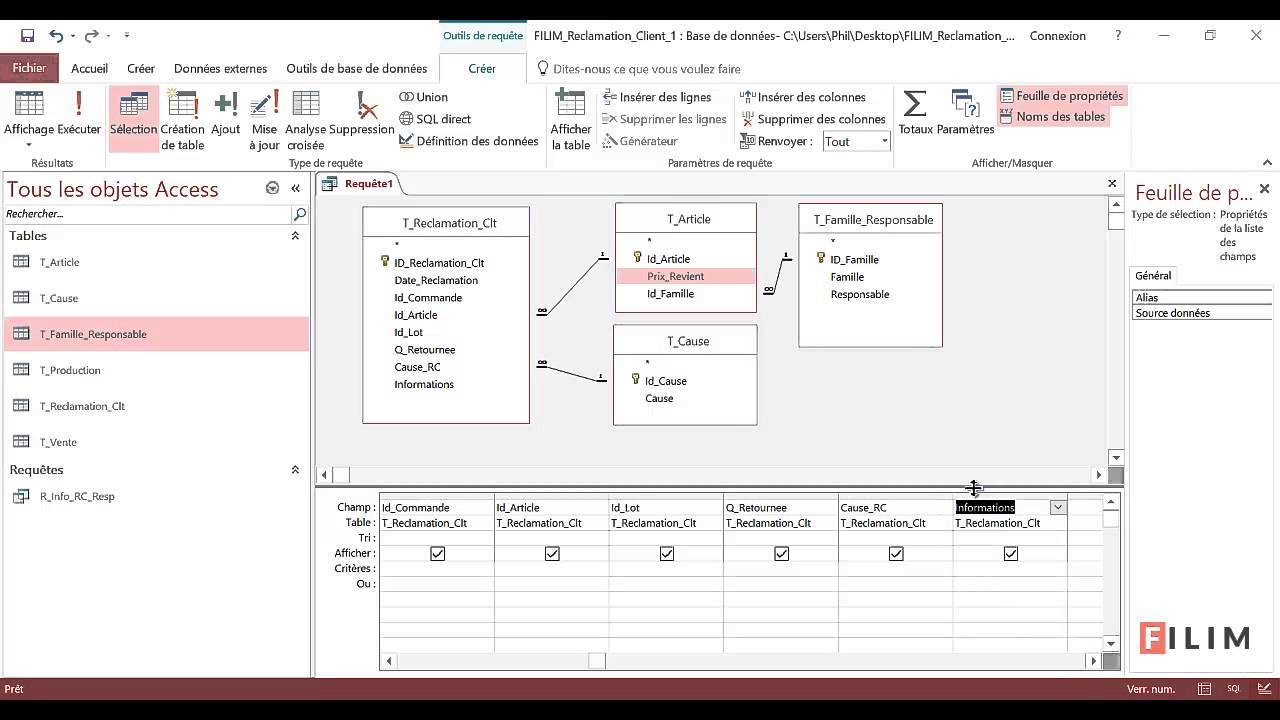1280x720 pixels.
Task: Switch to design view in status bar
Action: [x=1262, y=689]
